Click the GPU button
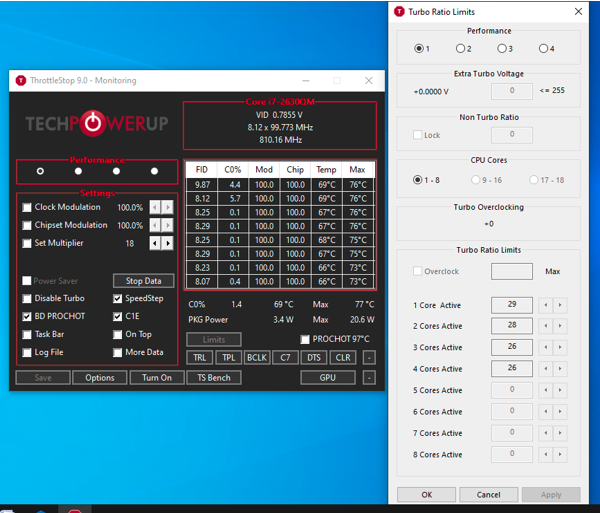 coord(328,378)
